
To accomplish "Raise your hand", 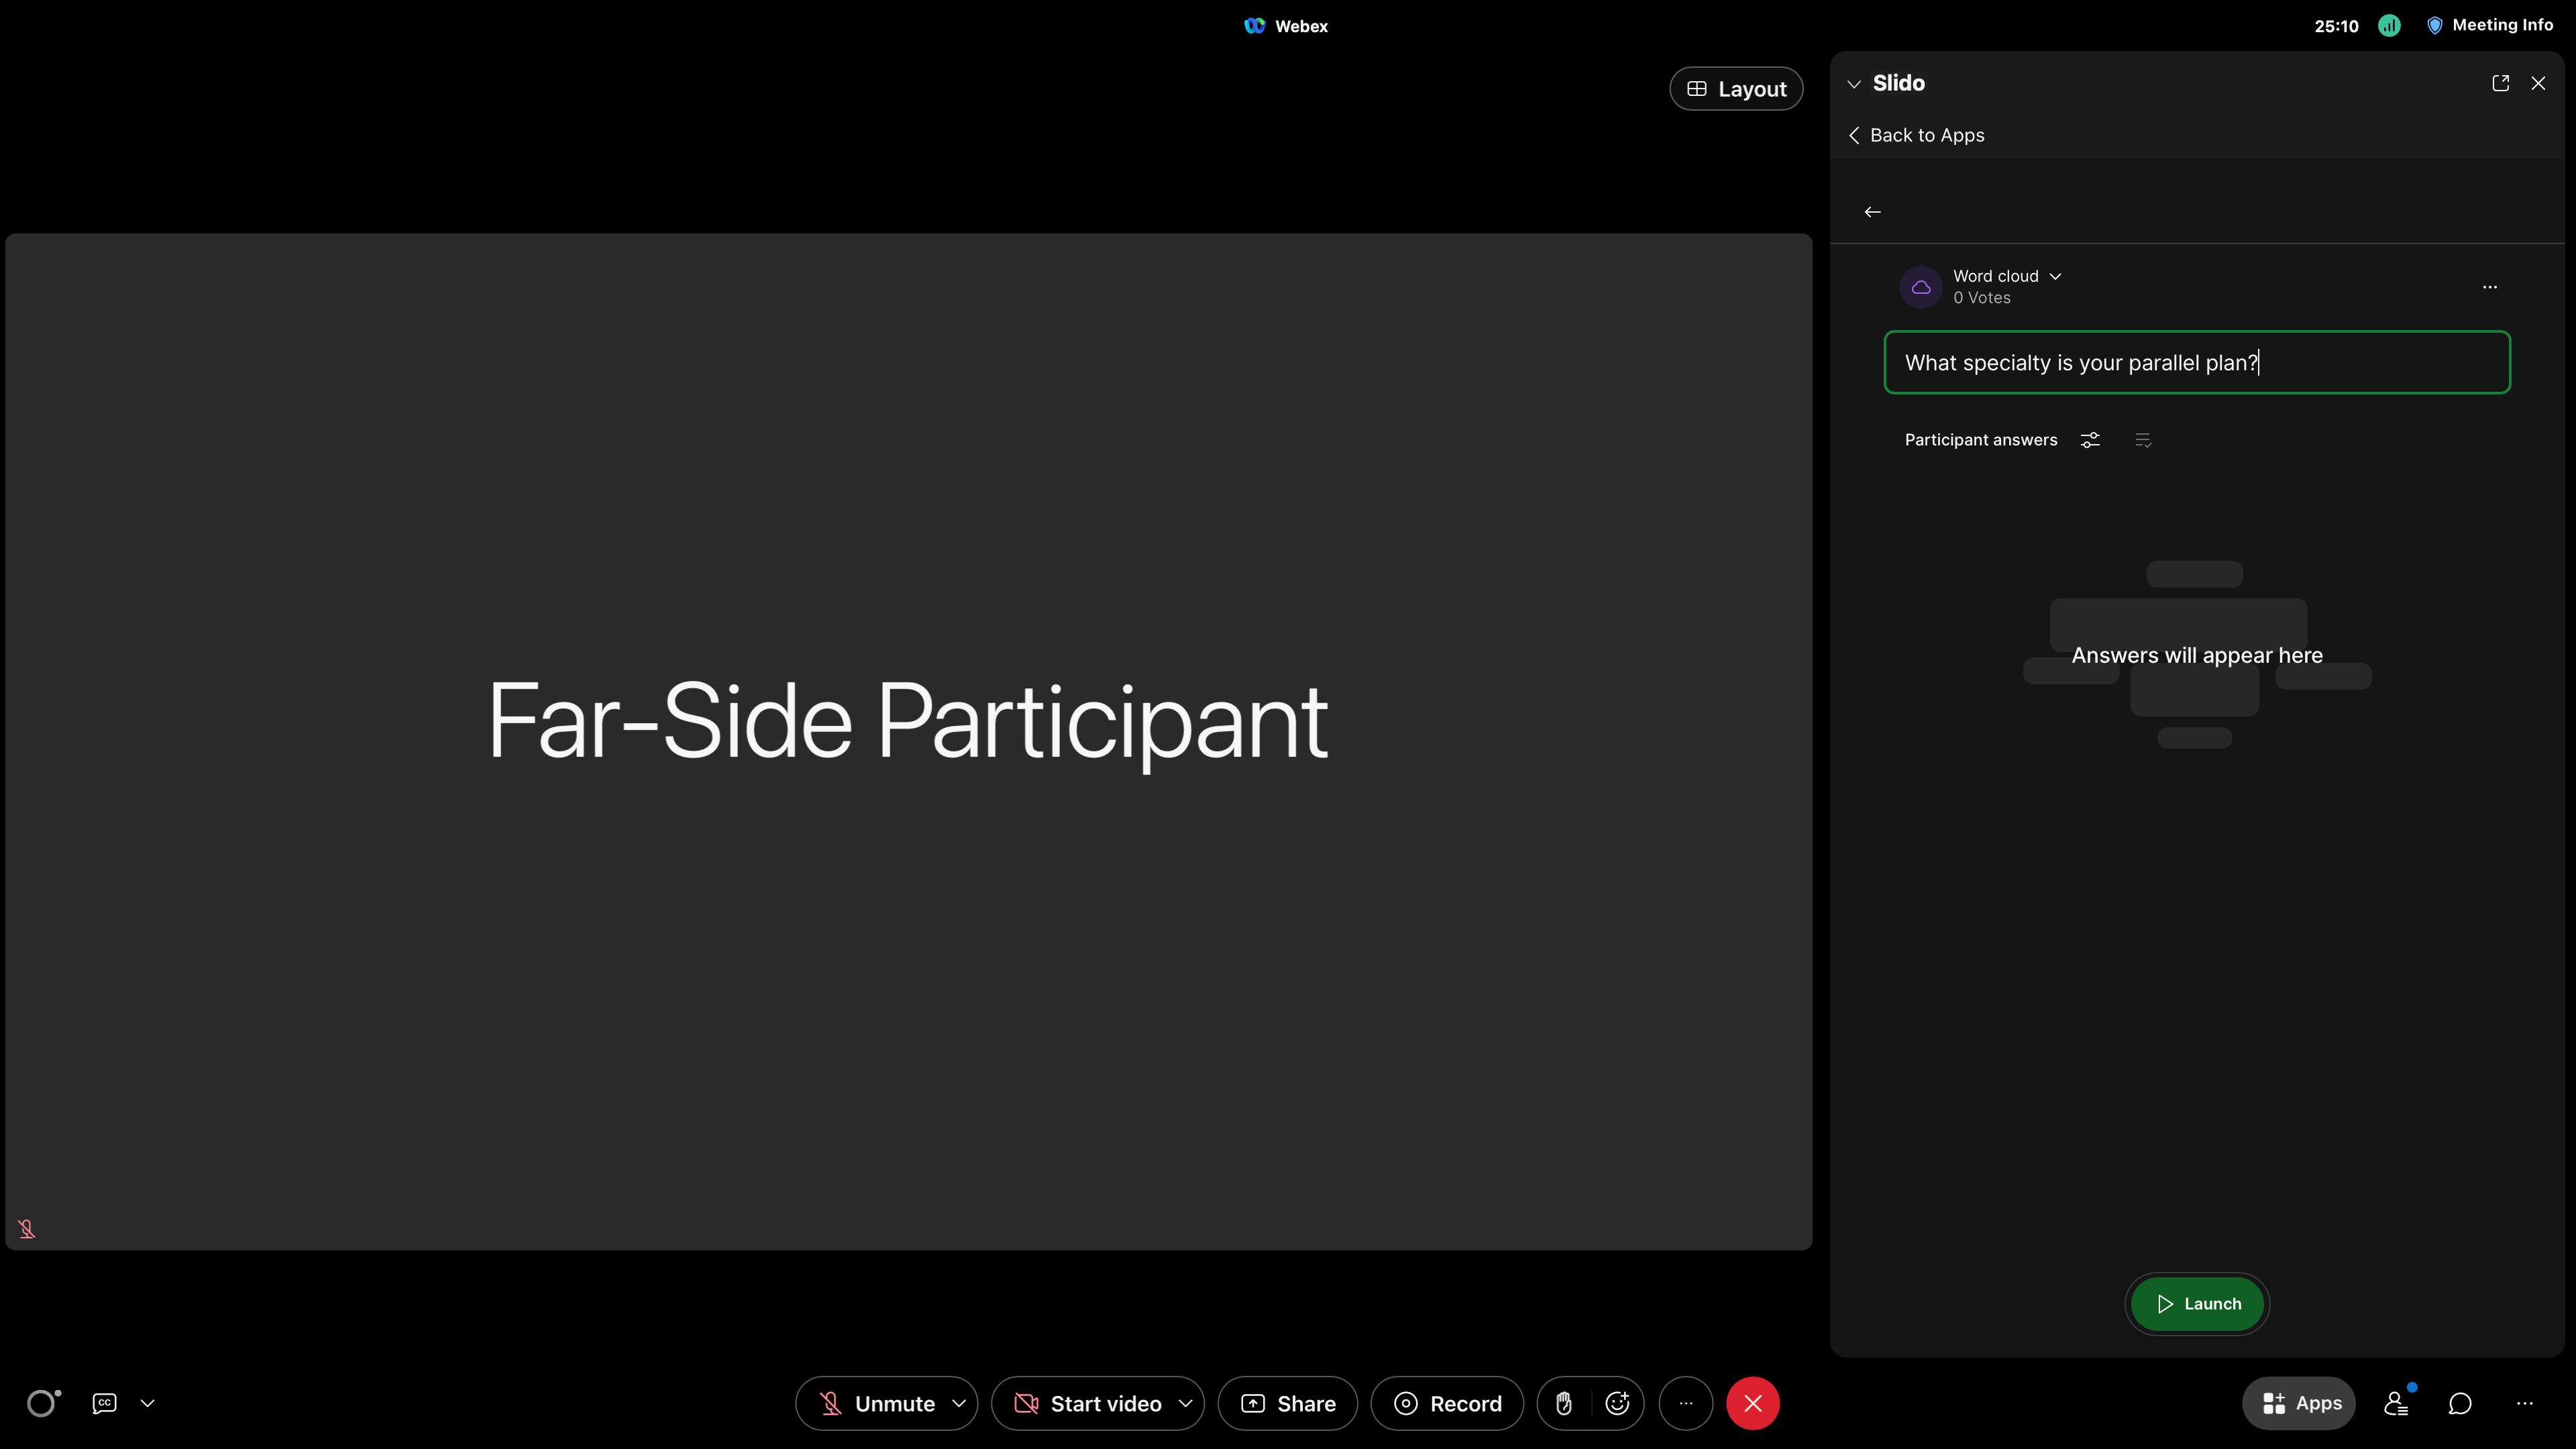I will 1564,1403.
